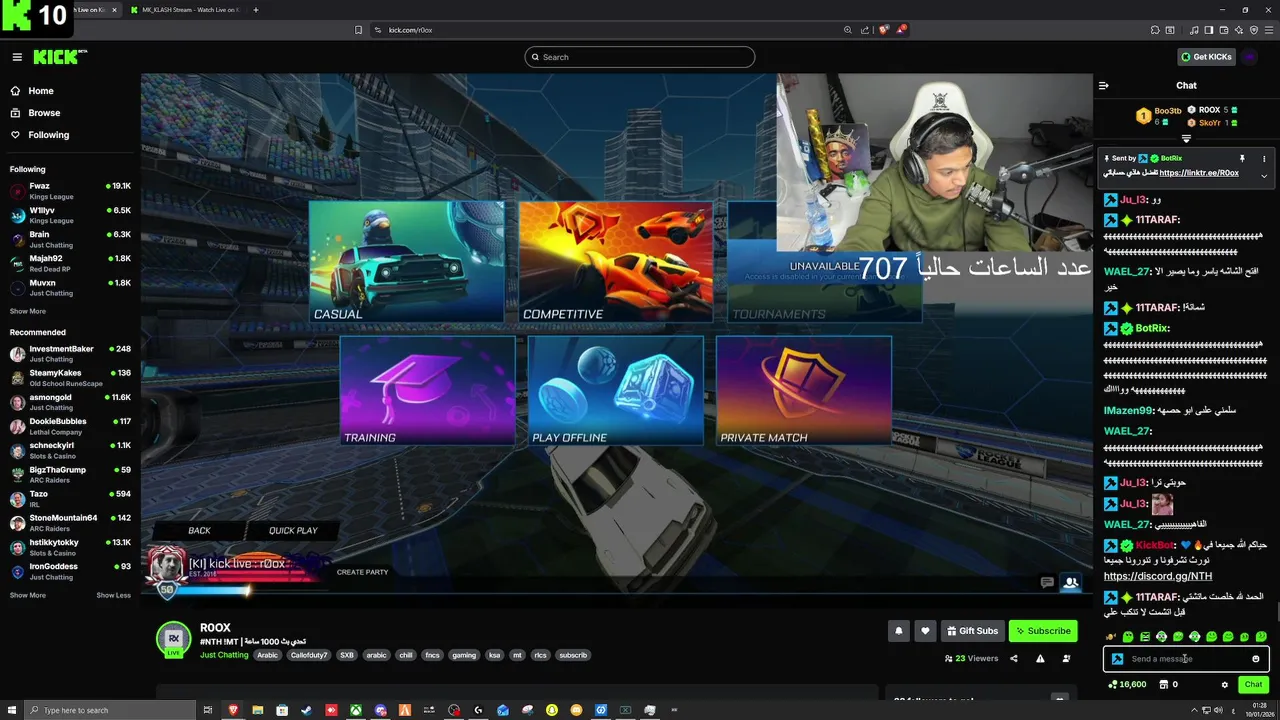The height and width of the screenshot is (720, 1280).
Task: Select TRAINING game mode tile
Action: [x=427, y=390]
